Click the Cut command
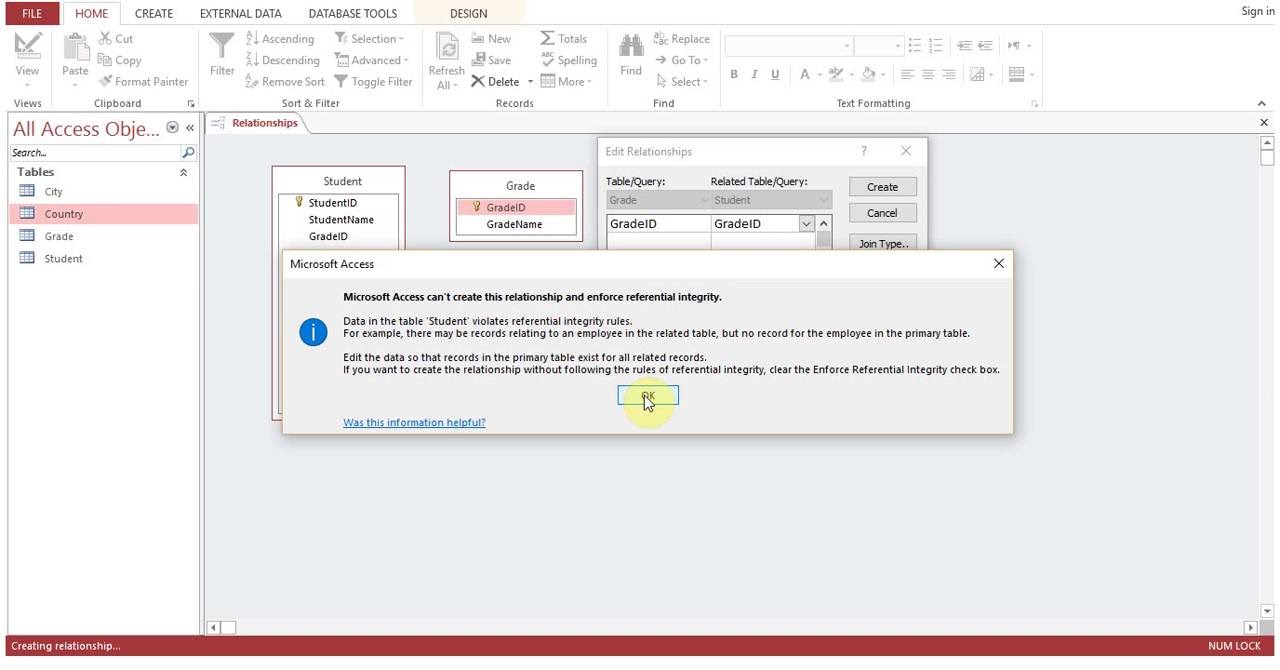Screen dimensions: 1280x670 (x=116, y=38)
